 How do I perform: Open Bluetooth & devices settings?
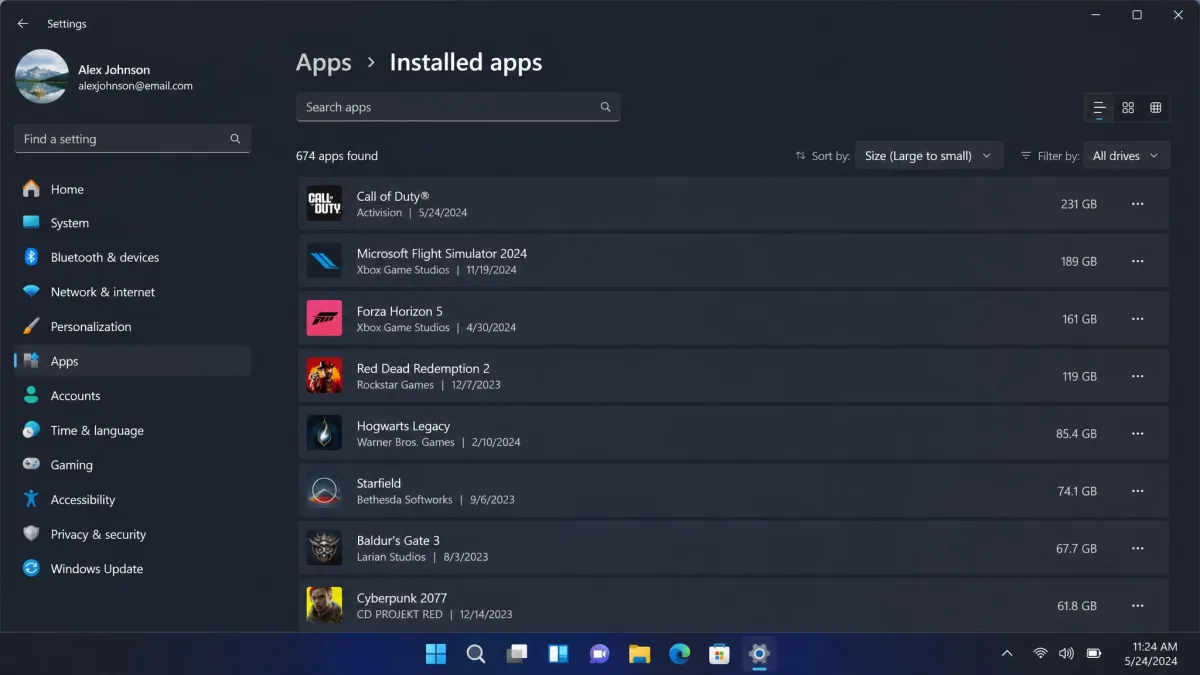[132, 257]
